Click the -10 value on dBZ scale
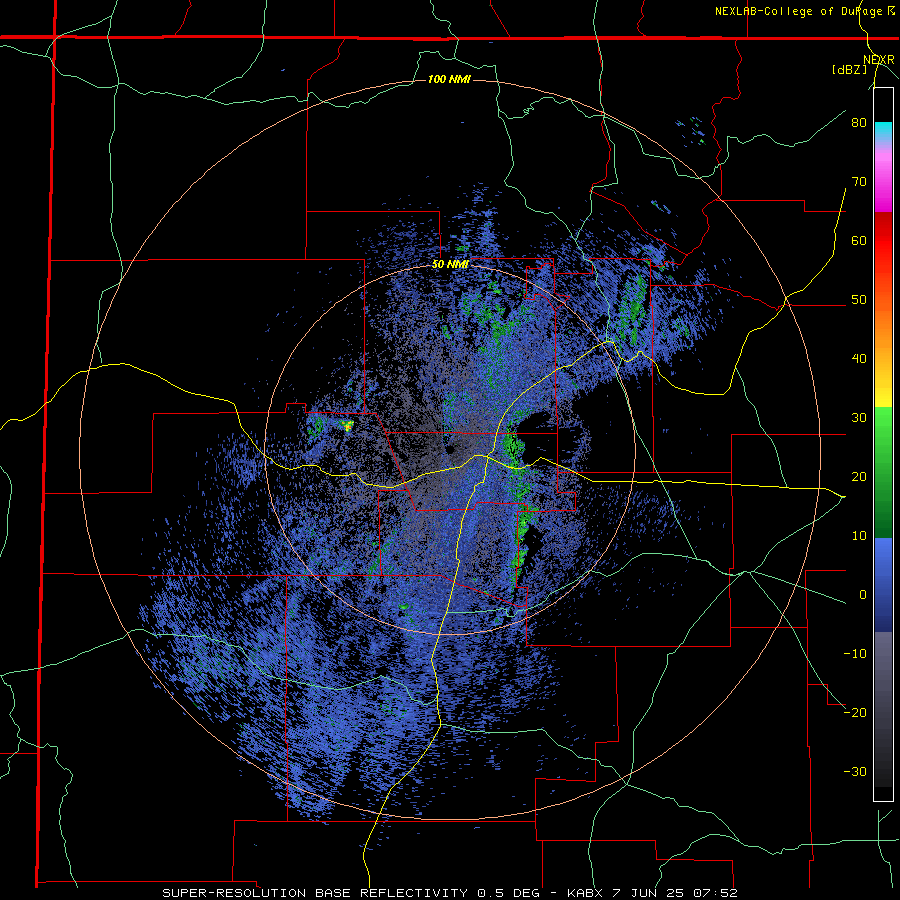This screenshot has height=900, width=900. point(855,654)
